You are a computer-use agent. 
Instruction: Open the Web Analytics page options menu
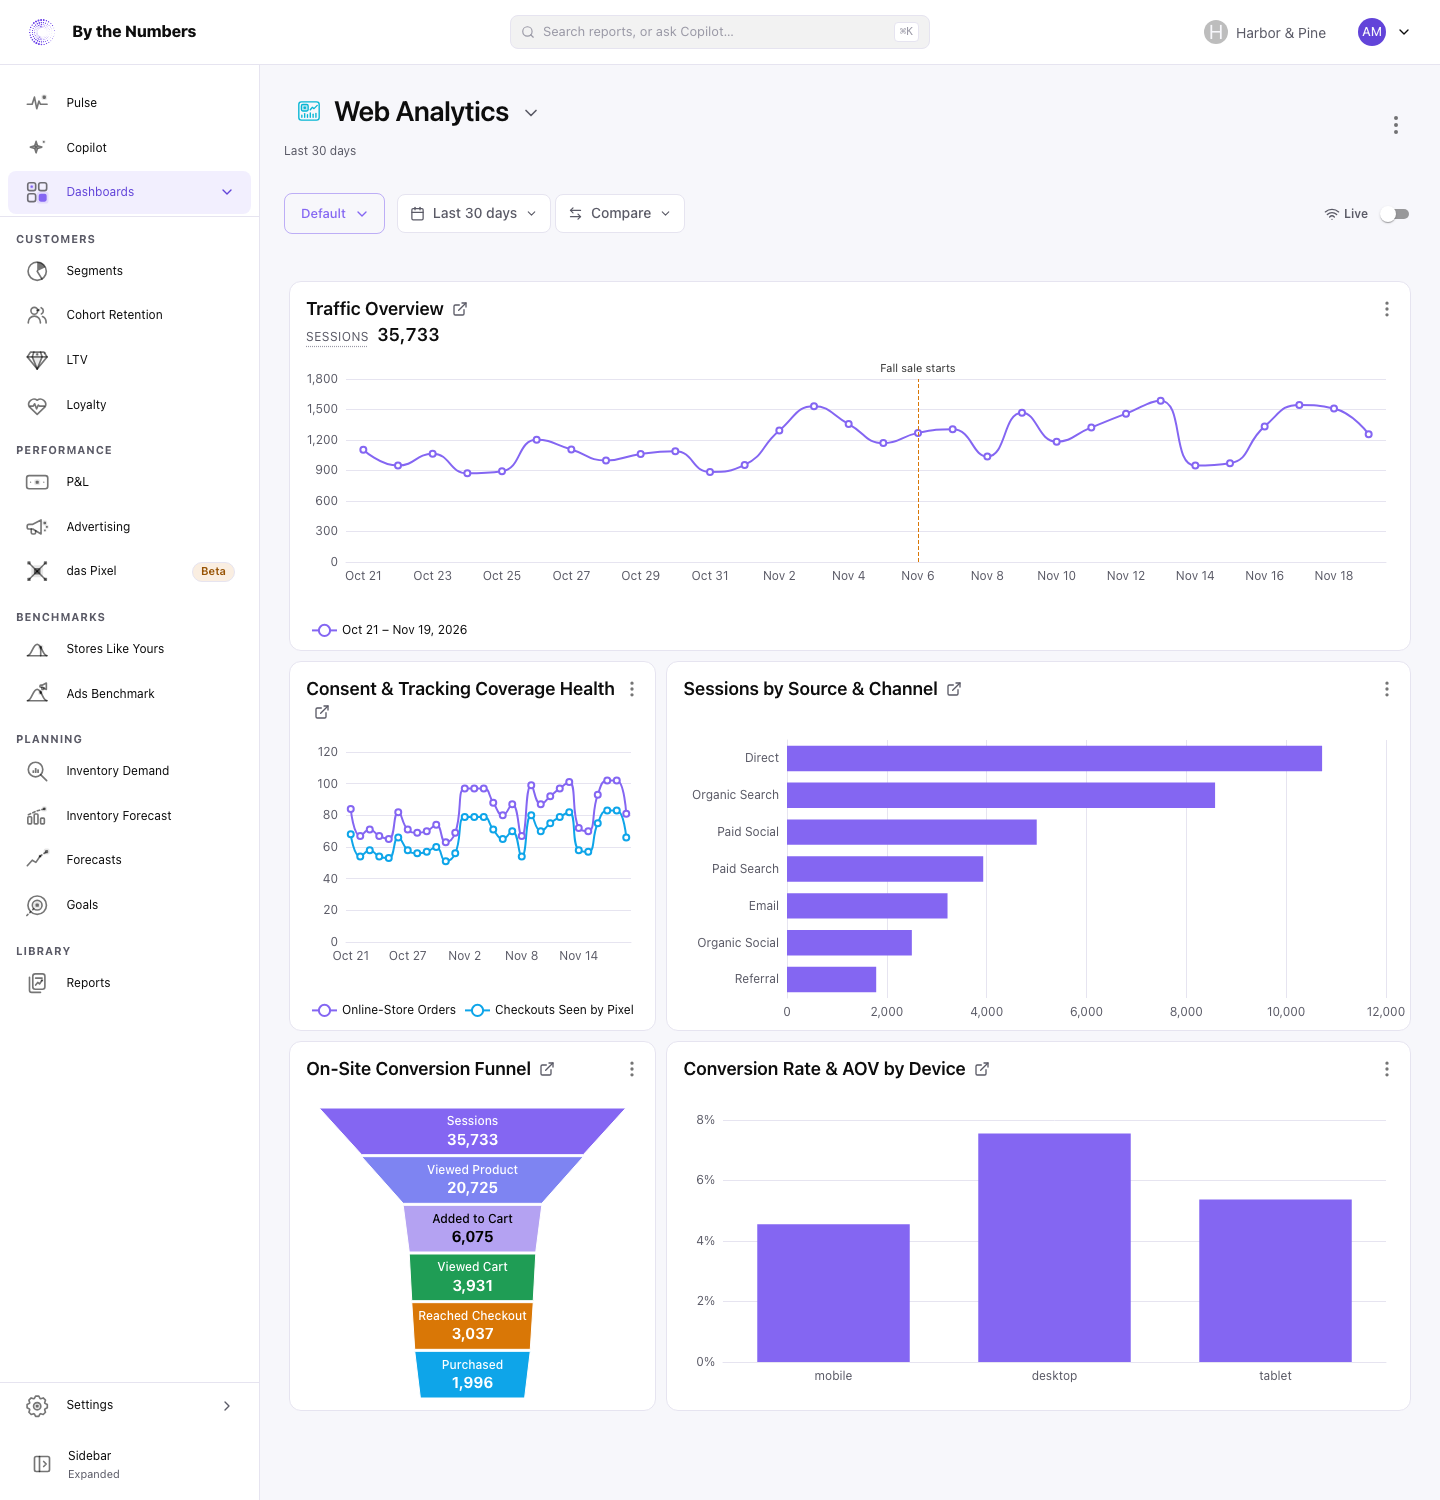click(1396, 125)
